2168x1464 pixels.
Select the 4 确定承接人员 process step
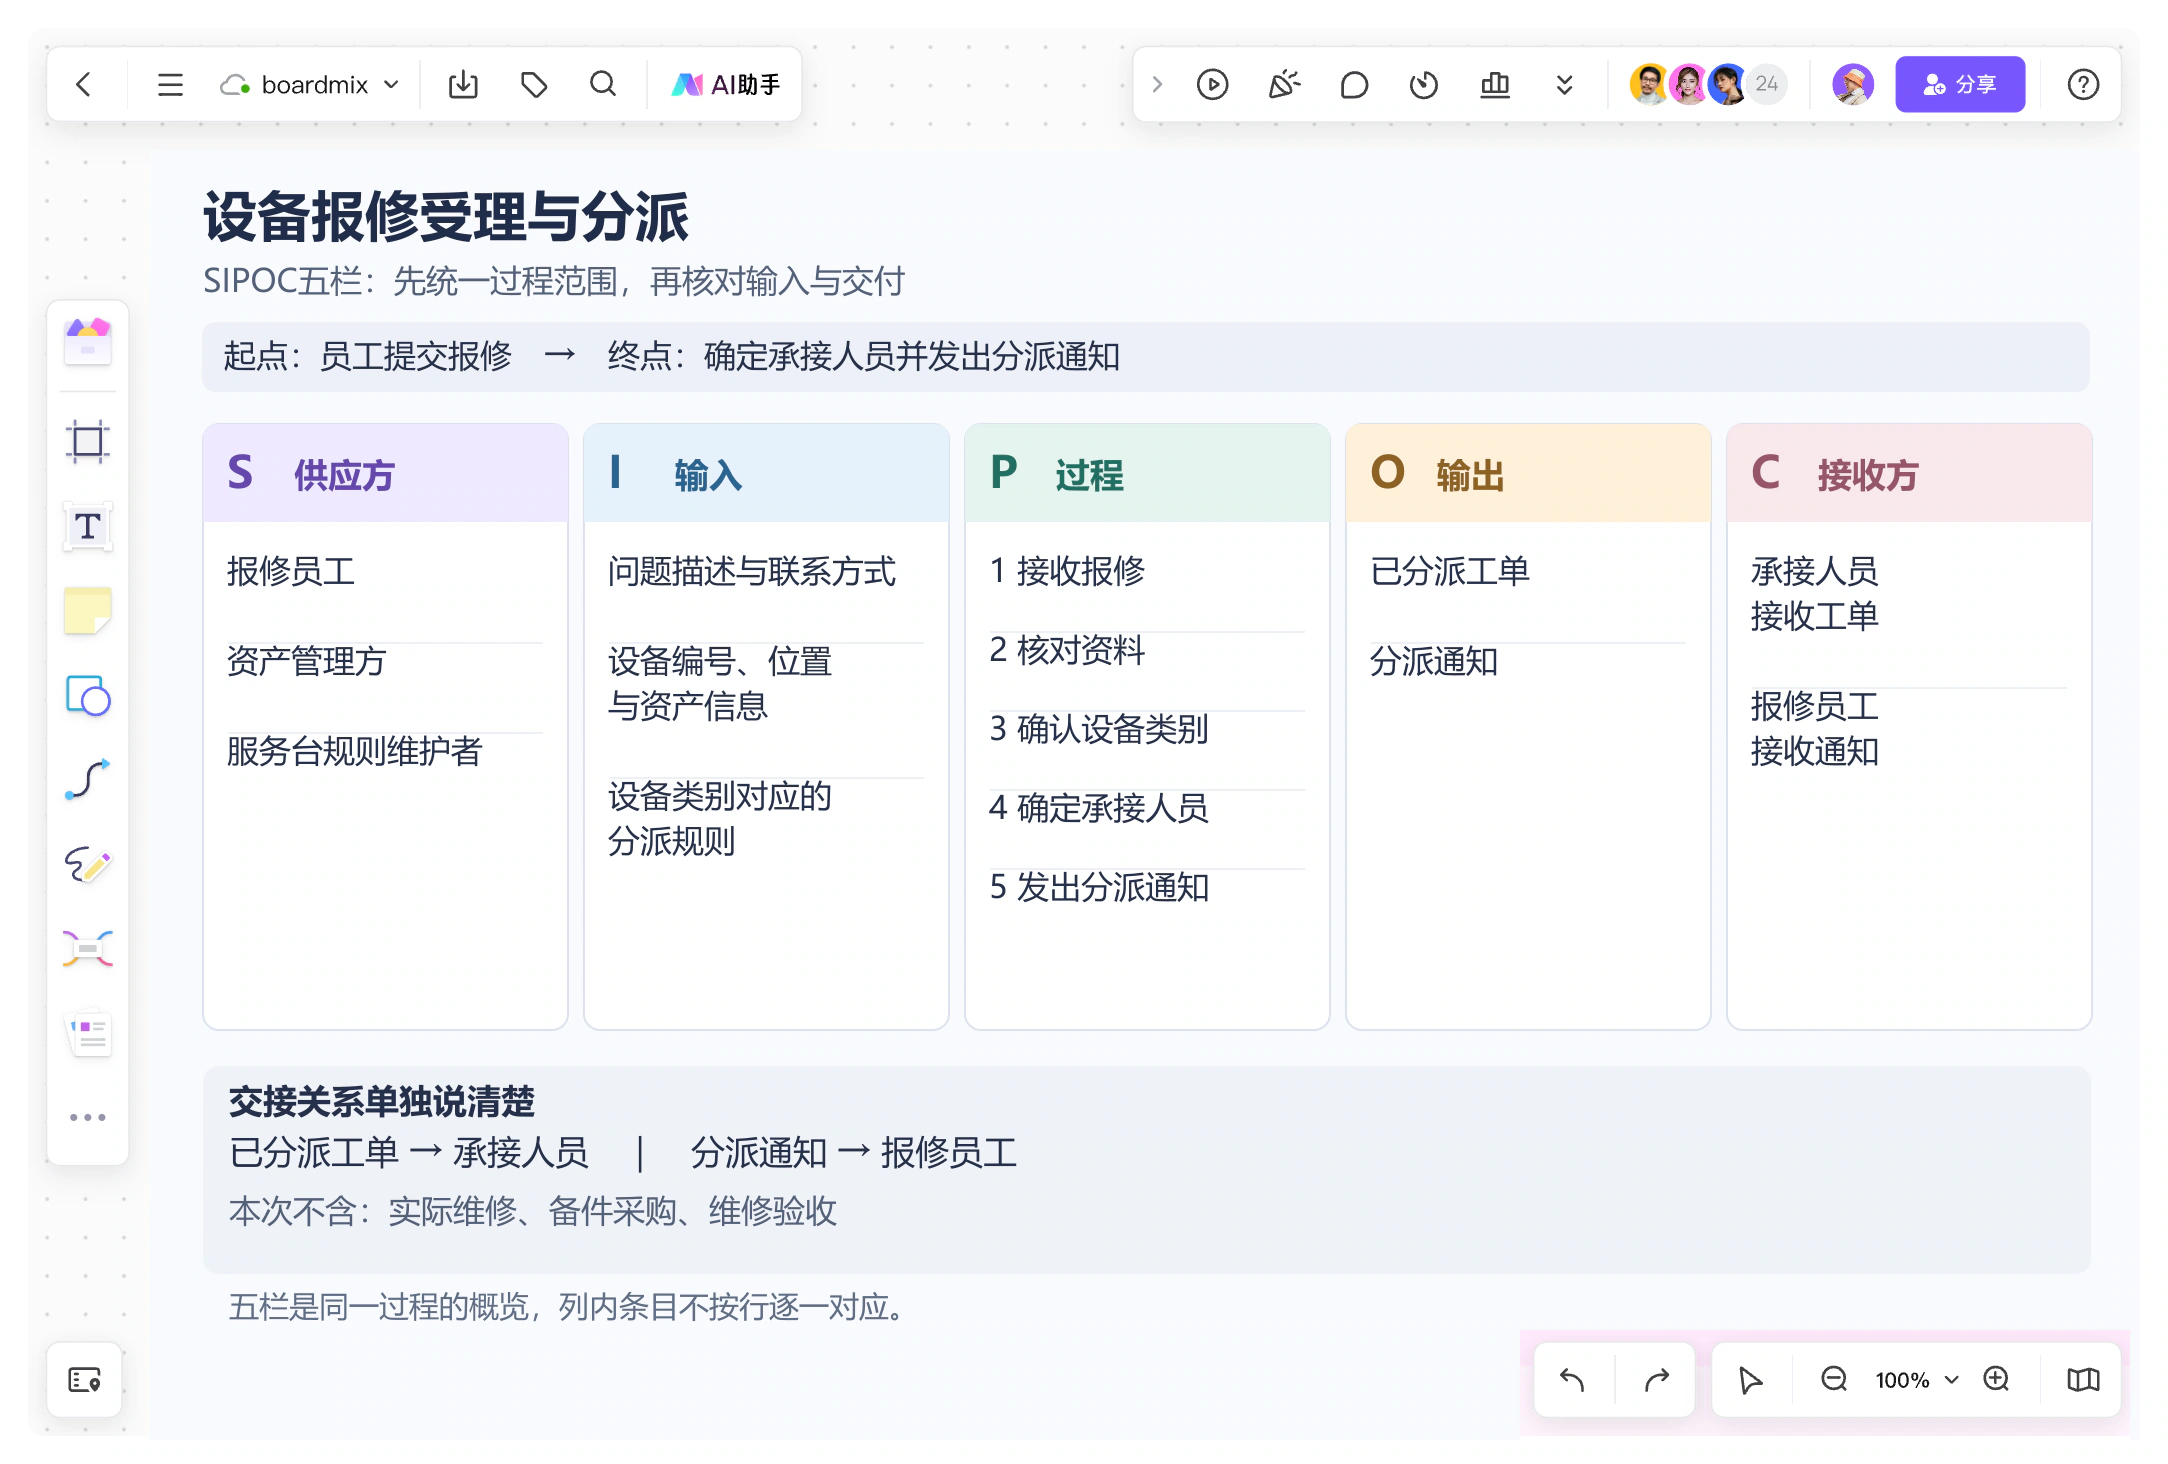point(1099,808)
